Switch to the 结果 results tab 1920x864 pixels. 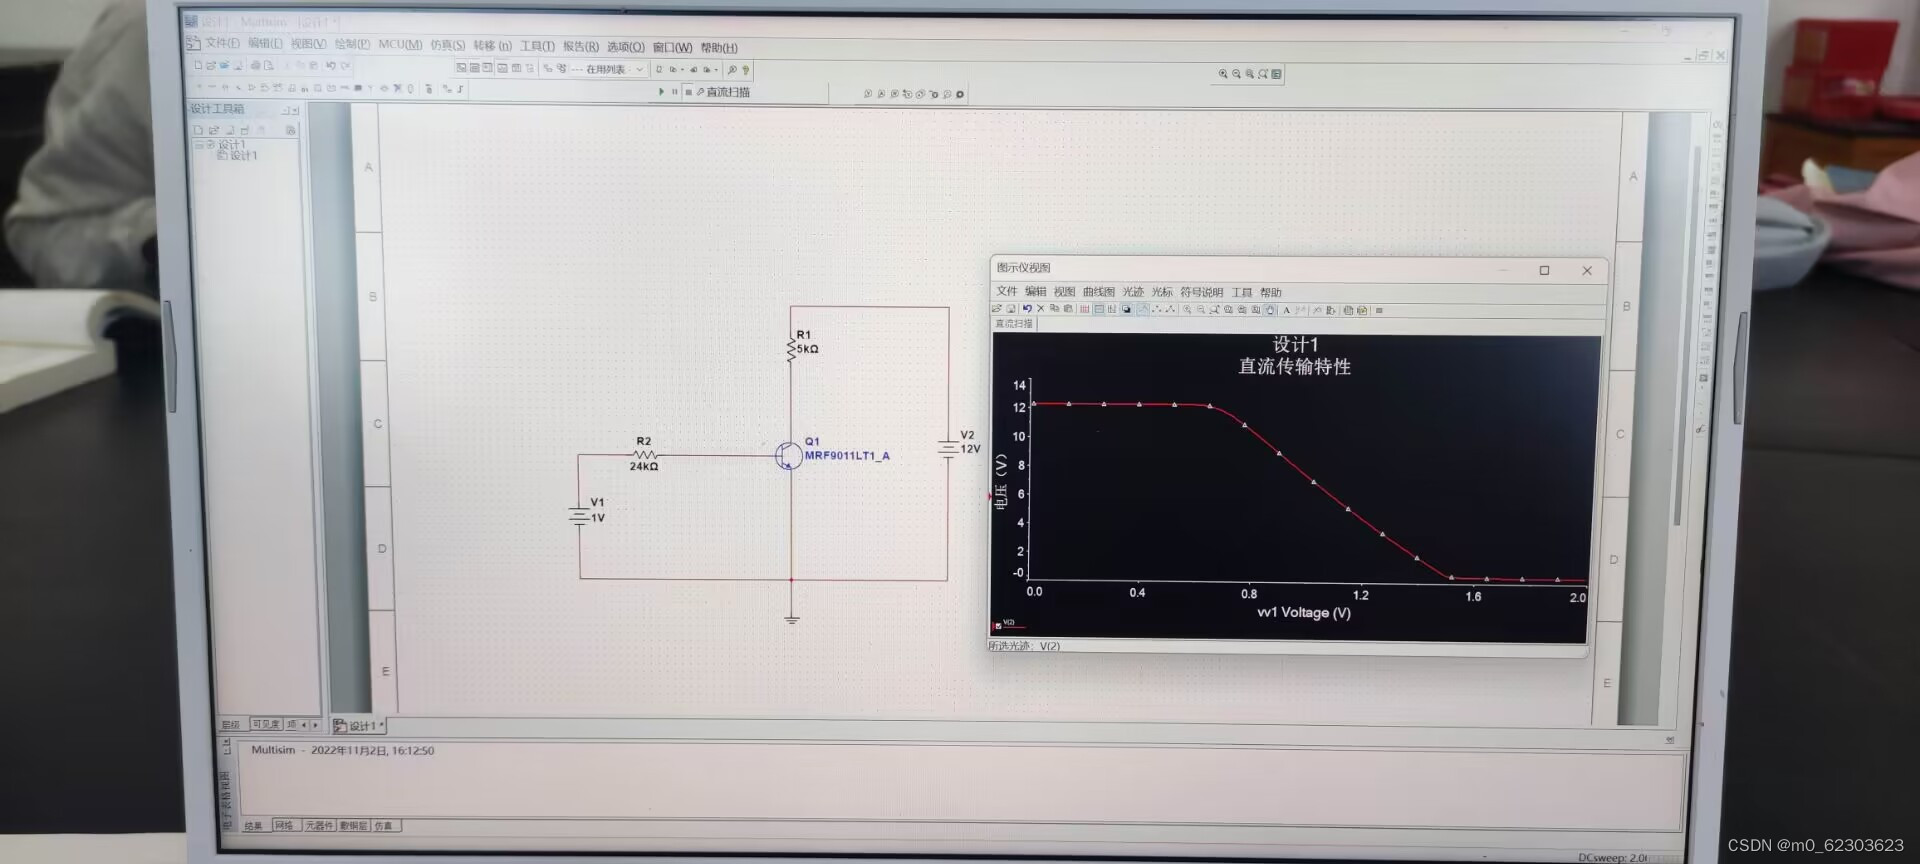[254, 826]
